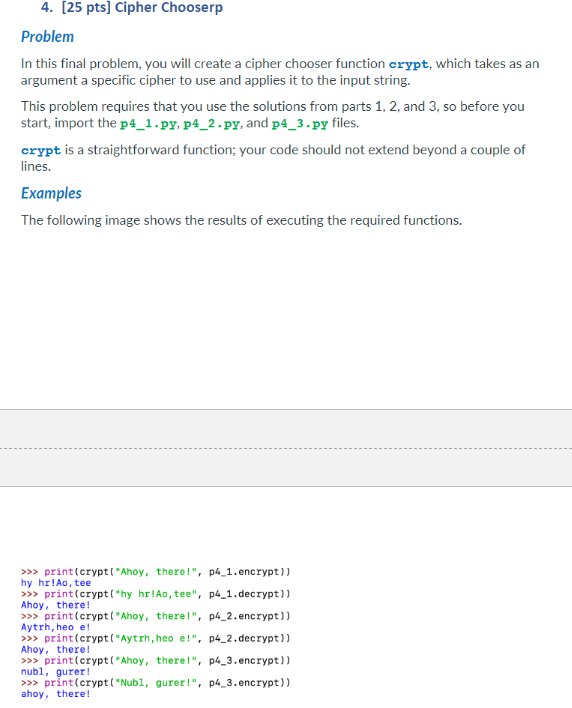The width and height of the screenshot is (572, 708).
Task: Click the heading '[25 pts] Cipher Chooserp'
Action: pos(142,8)
